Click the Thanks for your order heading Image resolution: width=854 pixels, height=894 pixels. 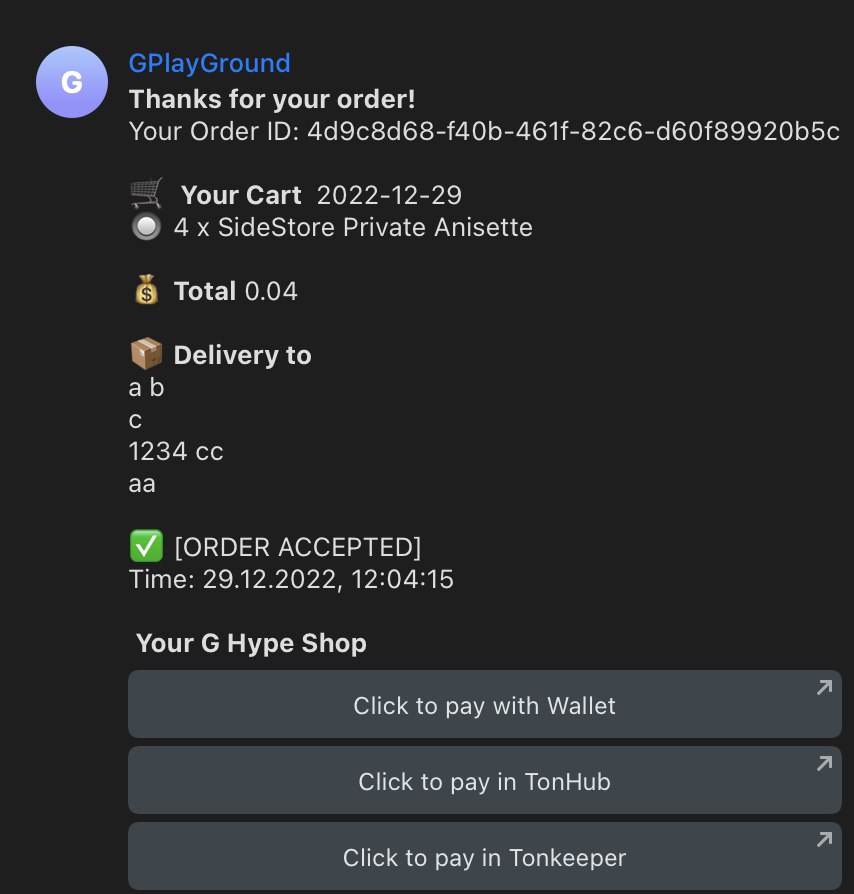click(273, 99)
